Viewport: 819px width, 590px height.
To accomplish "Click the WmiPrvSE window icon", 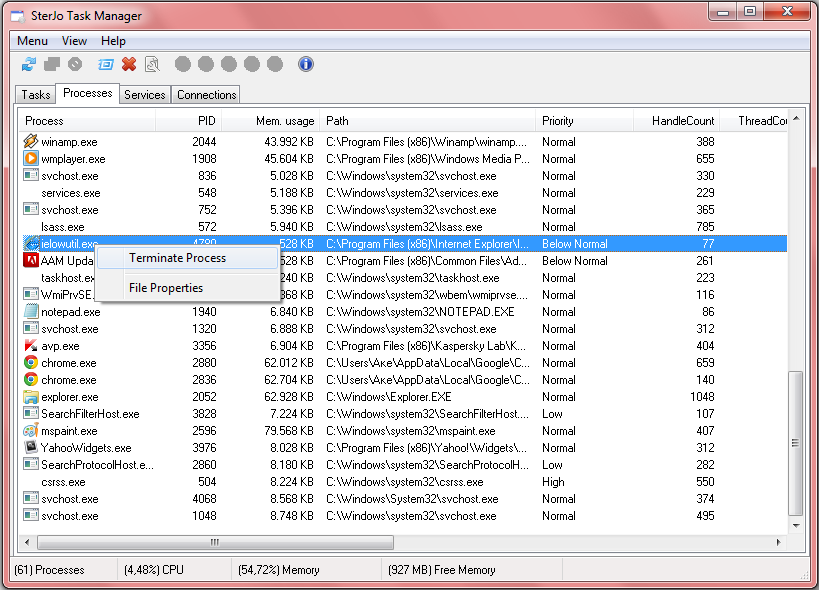I will pyautogui.click(x=31, y=294).
